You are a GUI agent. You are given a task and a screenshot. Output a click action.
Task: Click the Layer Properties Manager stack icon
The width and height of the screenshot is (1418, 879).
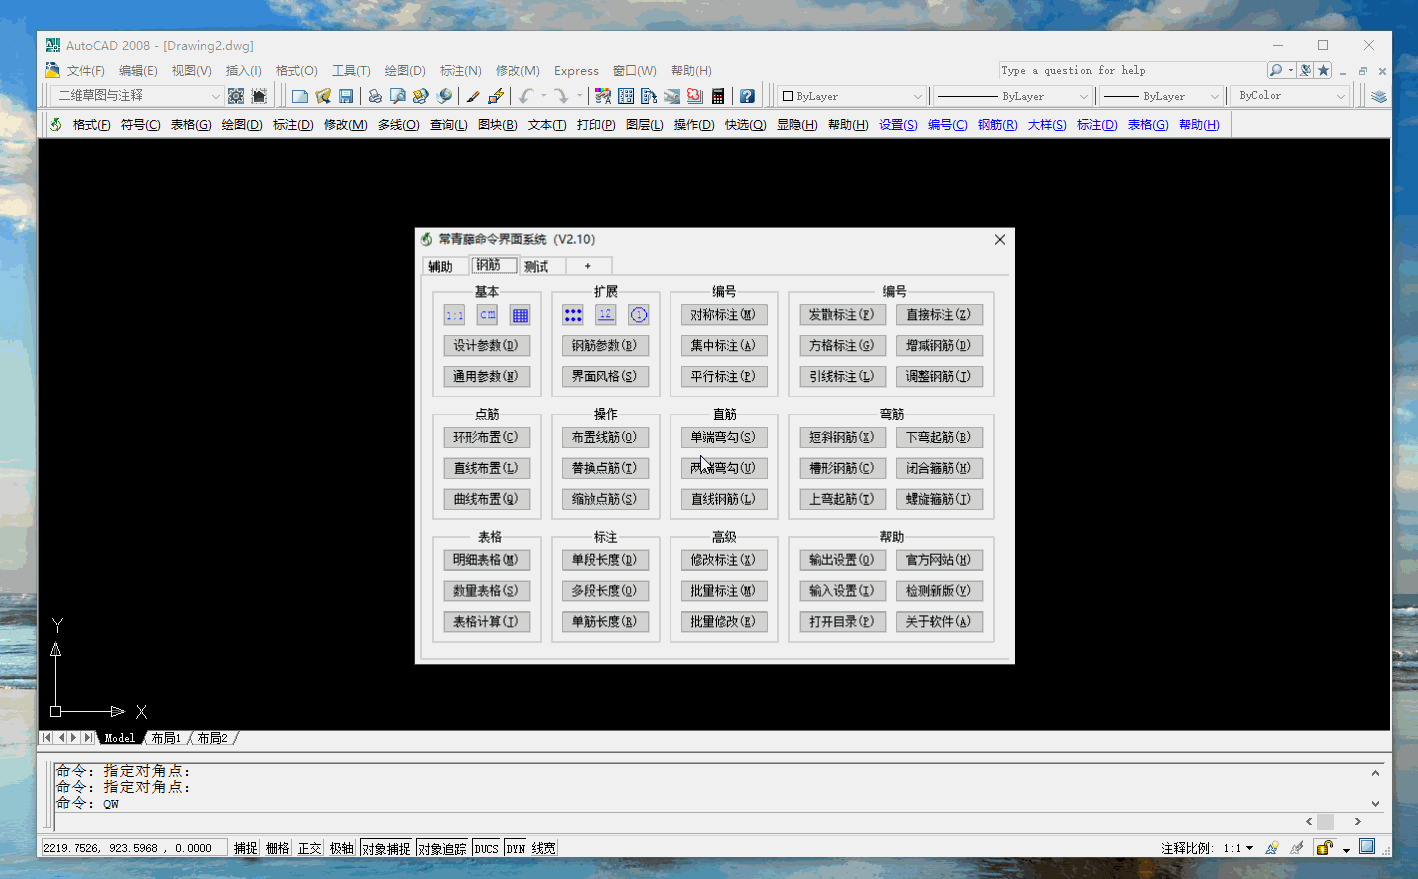[x=1379, y=96]
